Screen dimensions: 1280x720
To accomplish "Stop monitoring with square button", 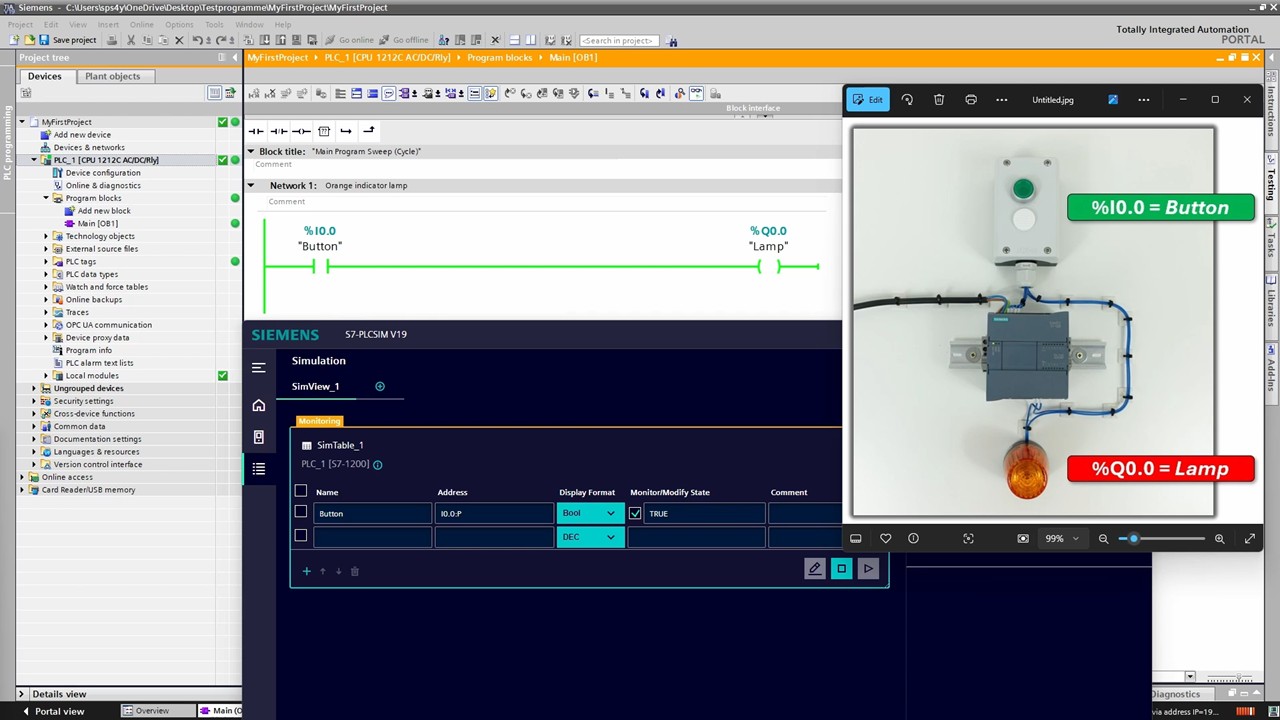I will pos(841,569).
